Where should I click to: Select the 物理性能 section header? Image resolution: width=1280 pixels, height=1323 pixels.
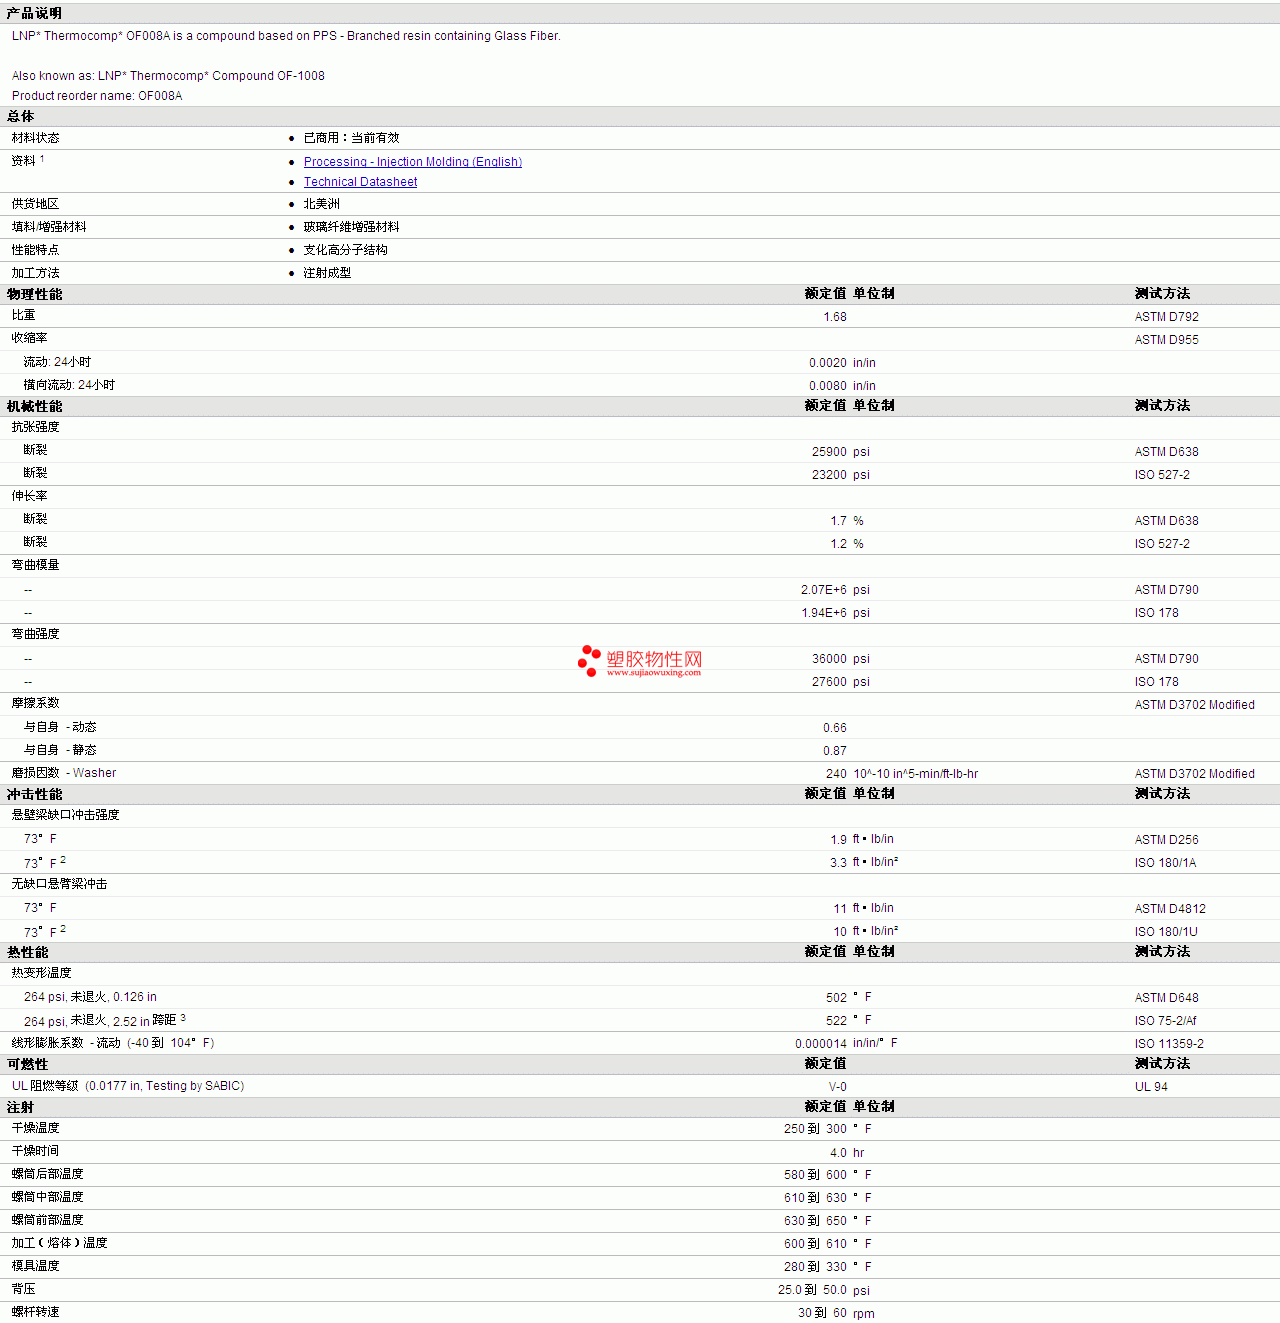coord(34,294)
